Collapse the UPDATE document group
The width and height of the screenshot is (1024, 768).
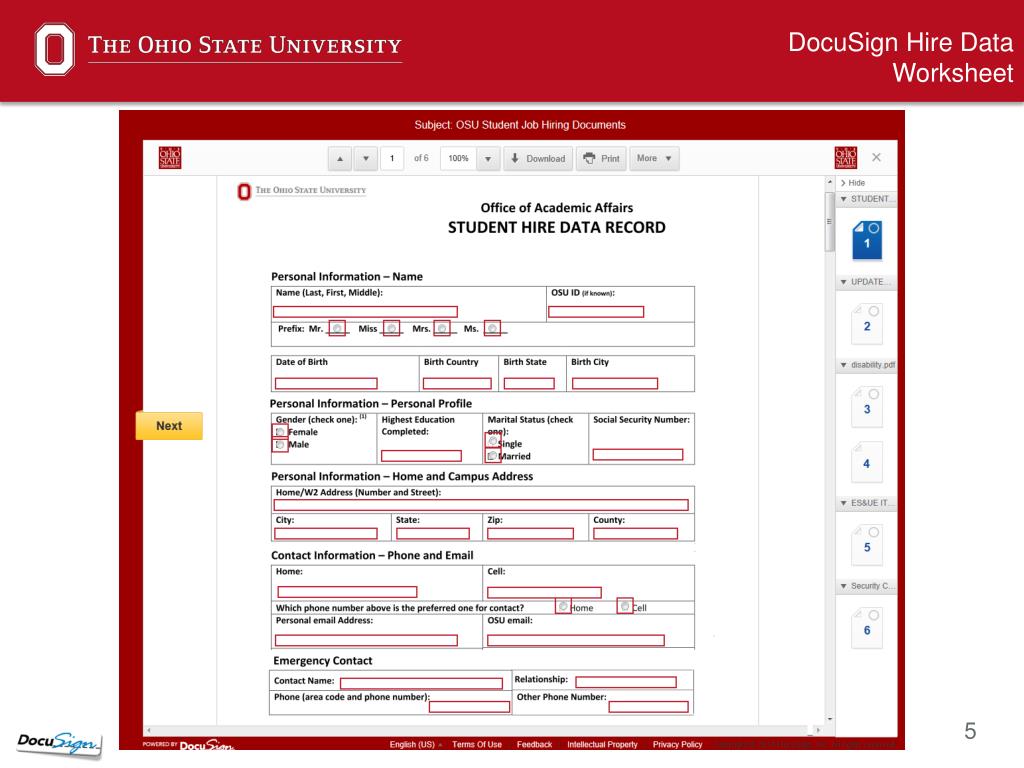pos(867,281)
